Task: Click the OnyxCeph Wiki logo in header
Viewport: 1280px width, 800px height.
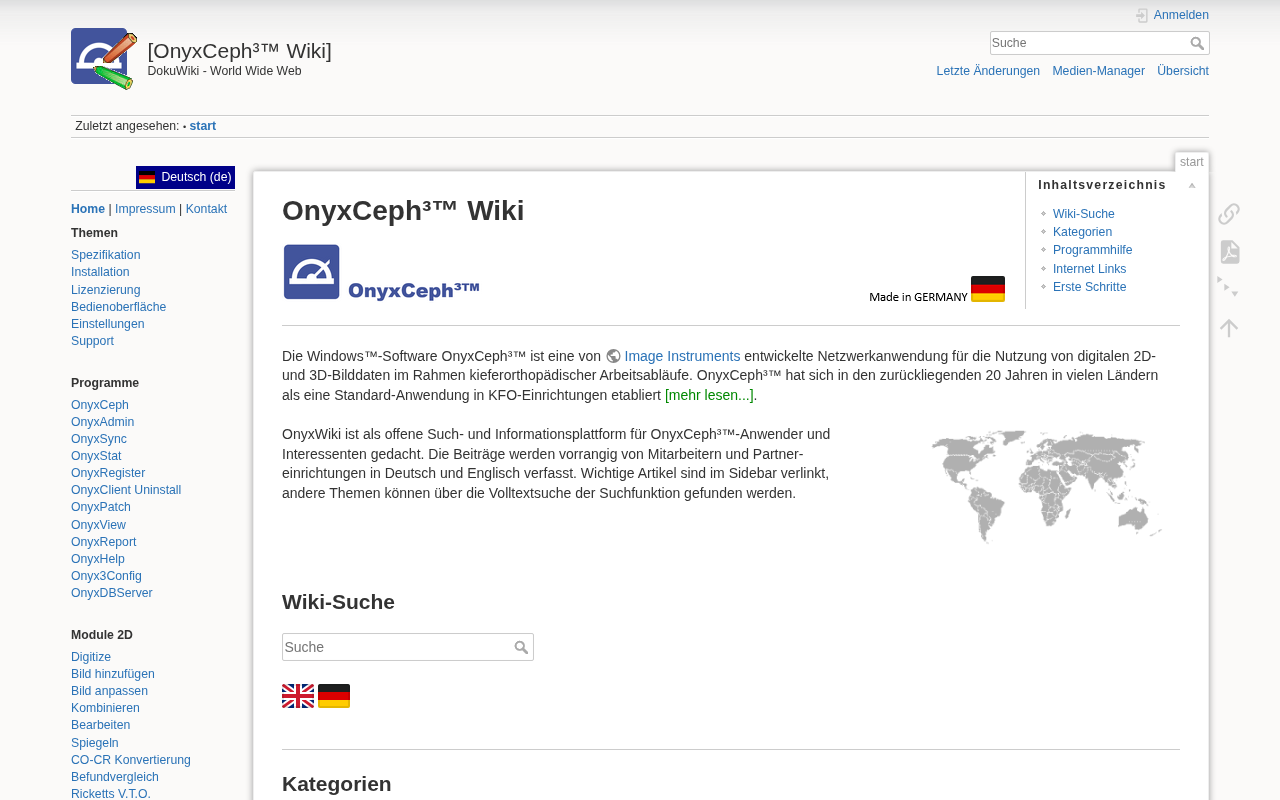Action: [104, 58]
